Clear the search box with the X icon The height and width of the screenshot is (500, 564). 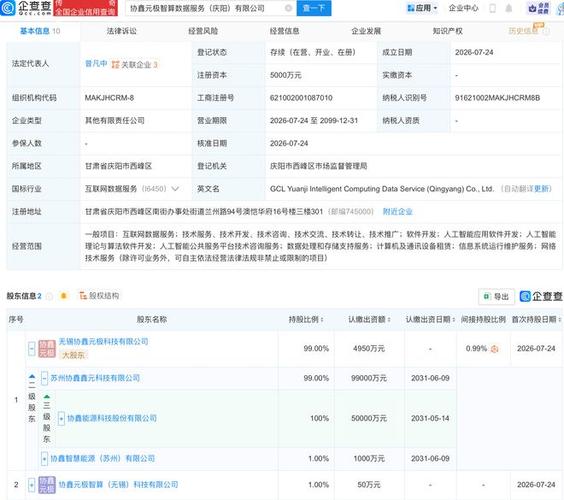coord(288,8)
